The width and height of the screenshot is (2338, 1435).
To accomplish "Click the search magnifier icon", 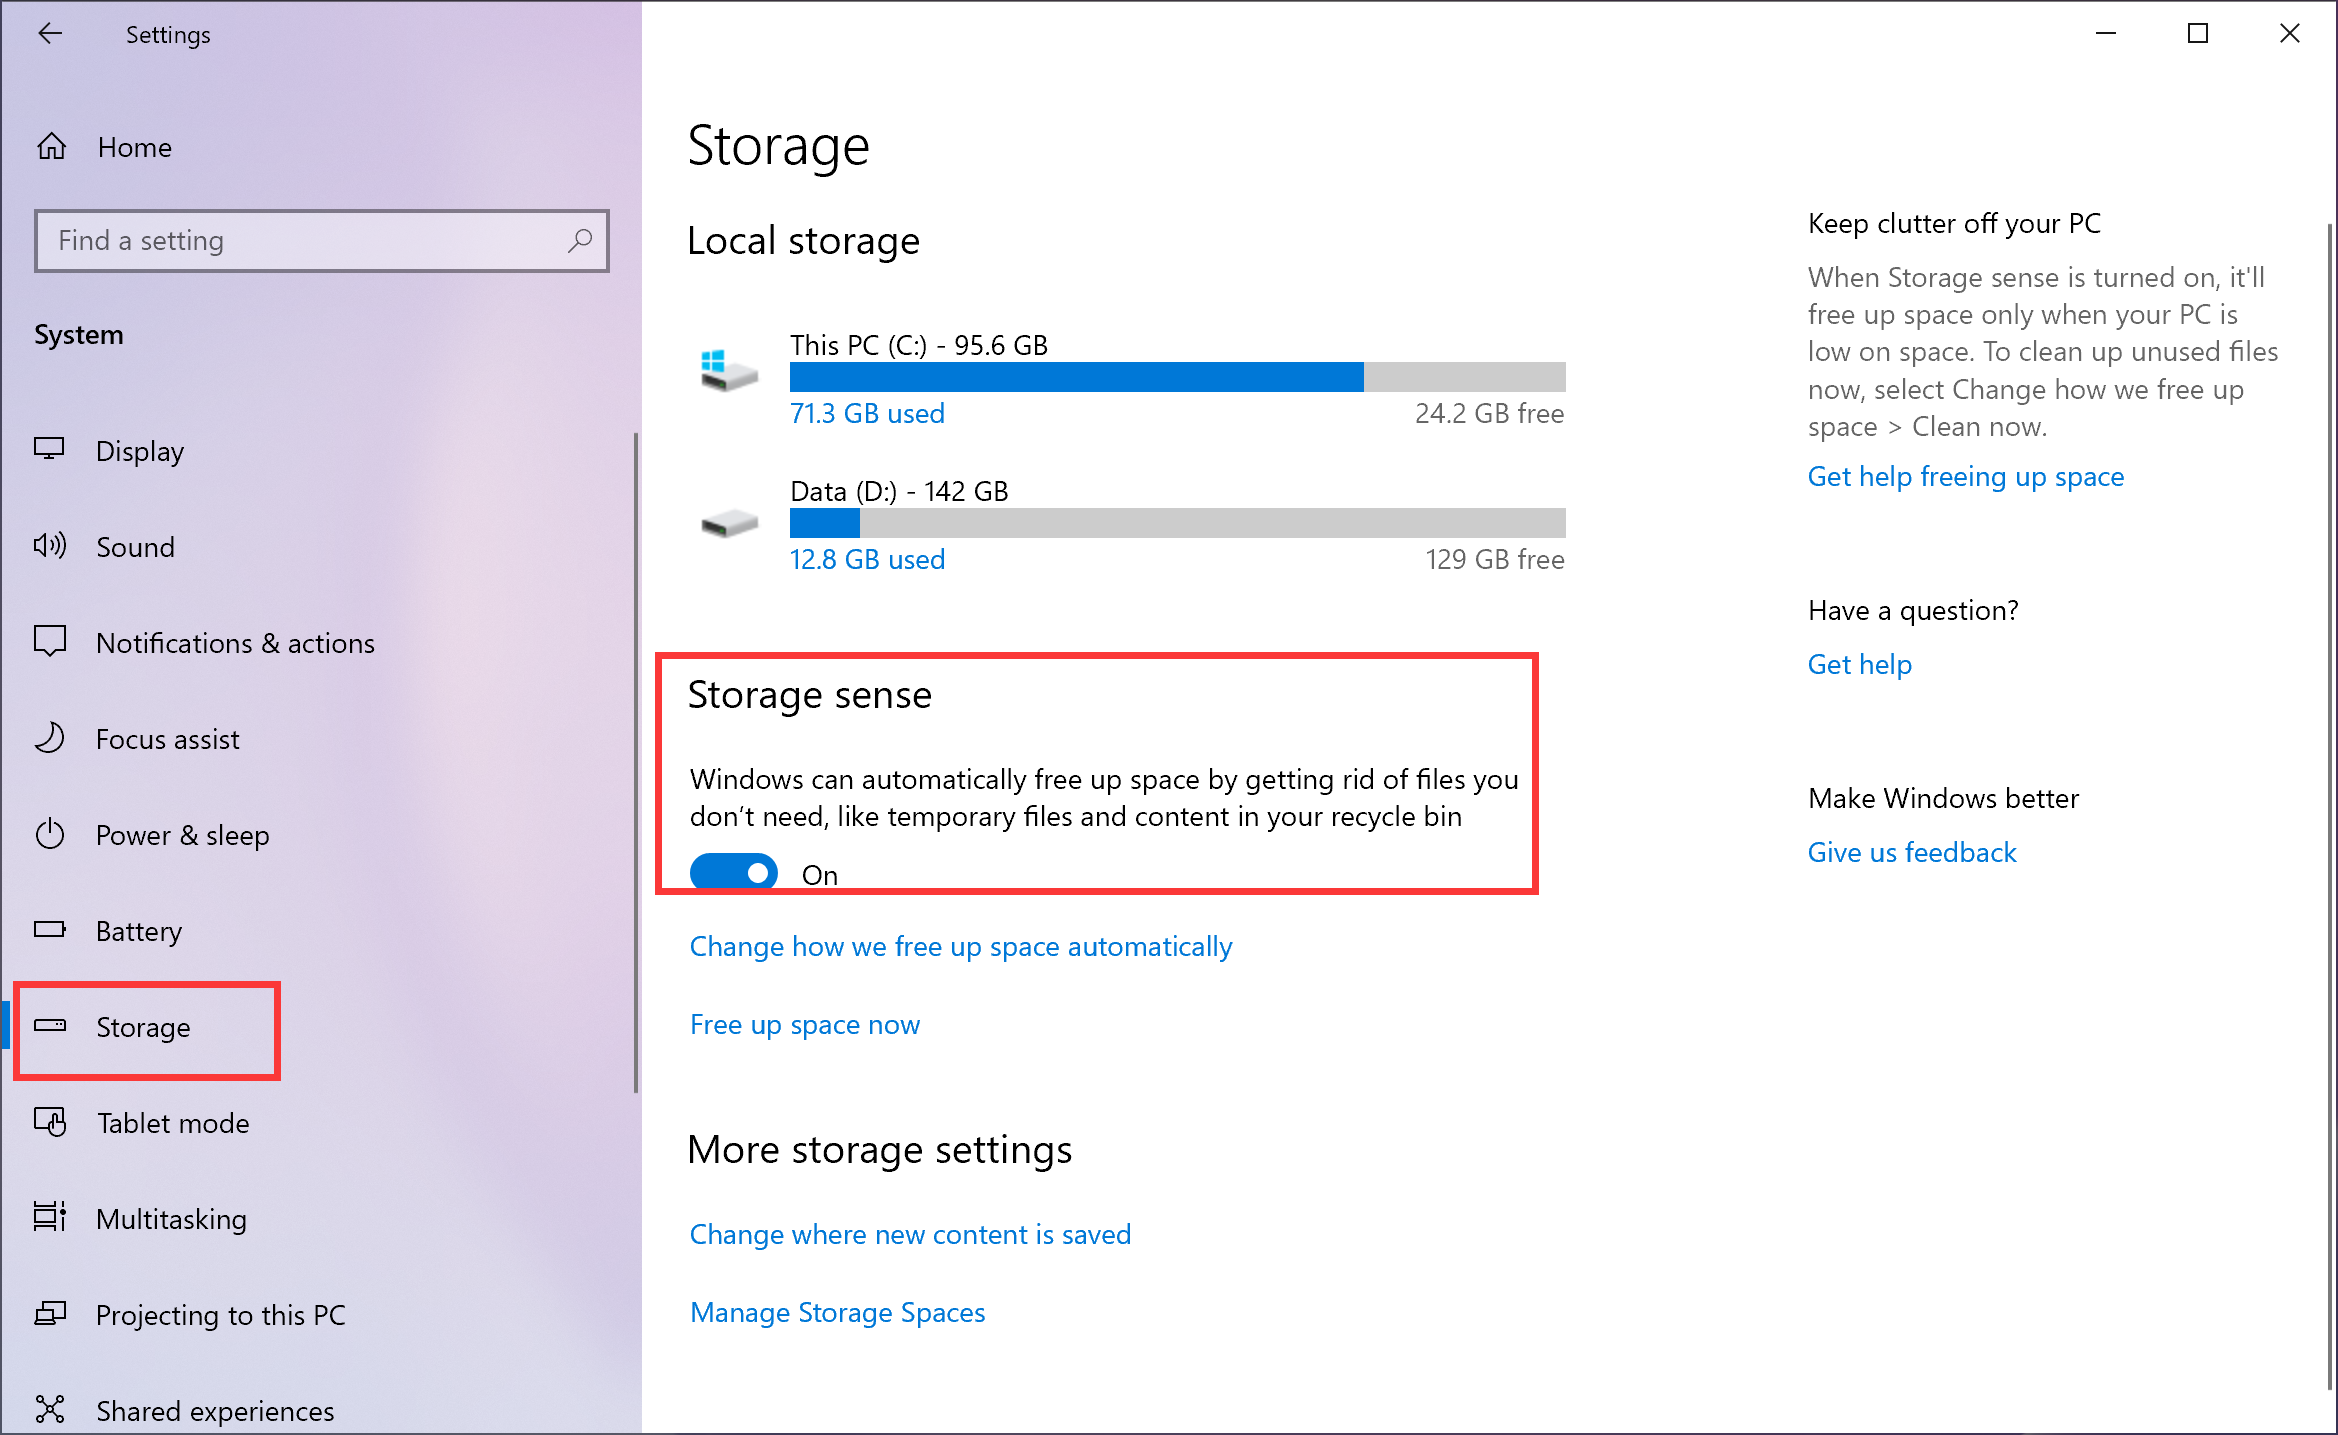I will coord(580,240).
